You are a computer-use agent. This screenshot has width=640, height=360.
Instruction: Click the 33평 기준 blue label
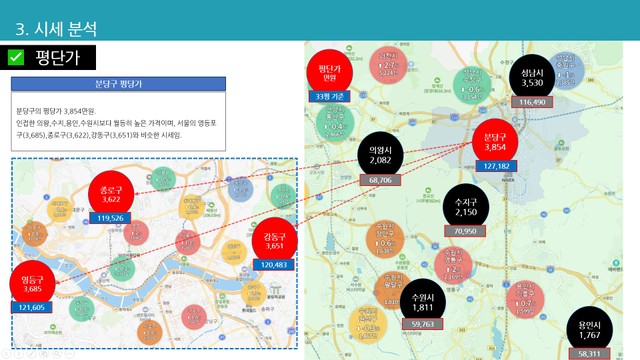coord(330,97)
